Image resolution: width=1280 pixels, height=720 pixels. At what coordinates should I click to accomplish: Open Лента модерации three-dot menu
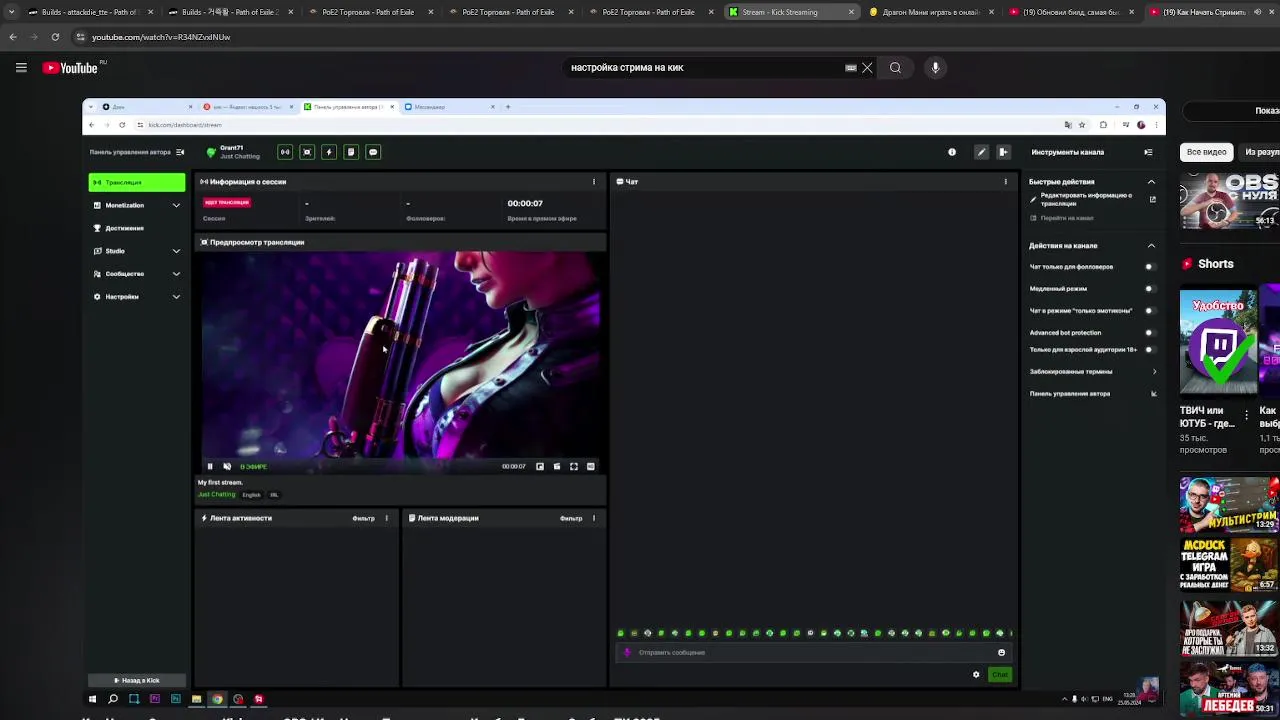point(594,519)
